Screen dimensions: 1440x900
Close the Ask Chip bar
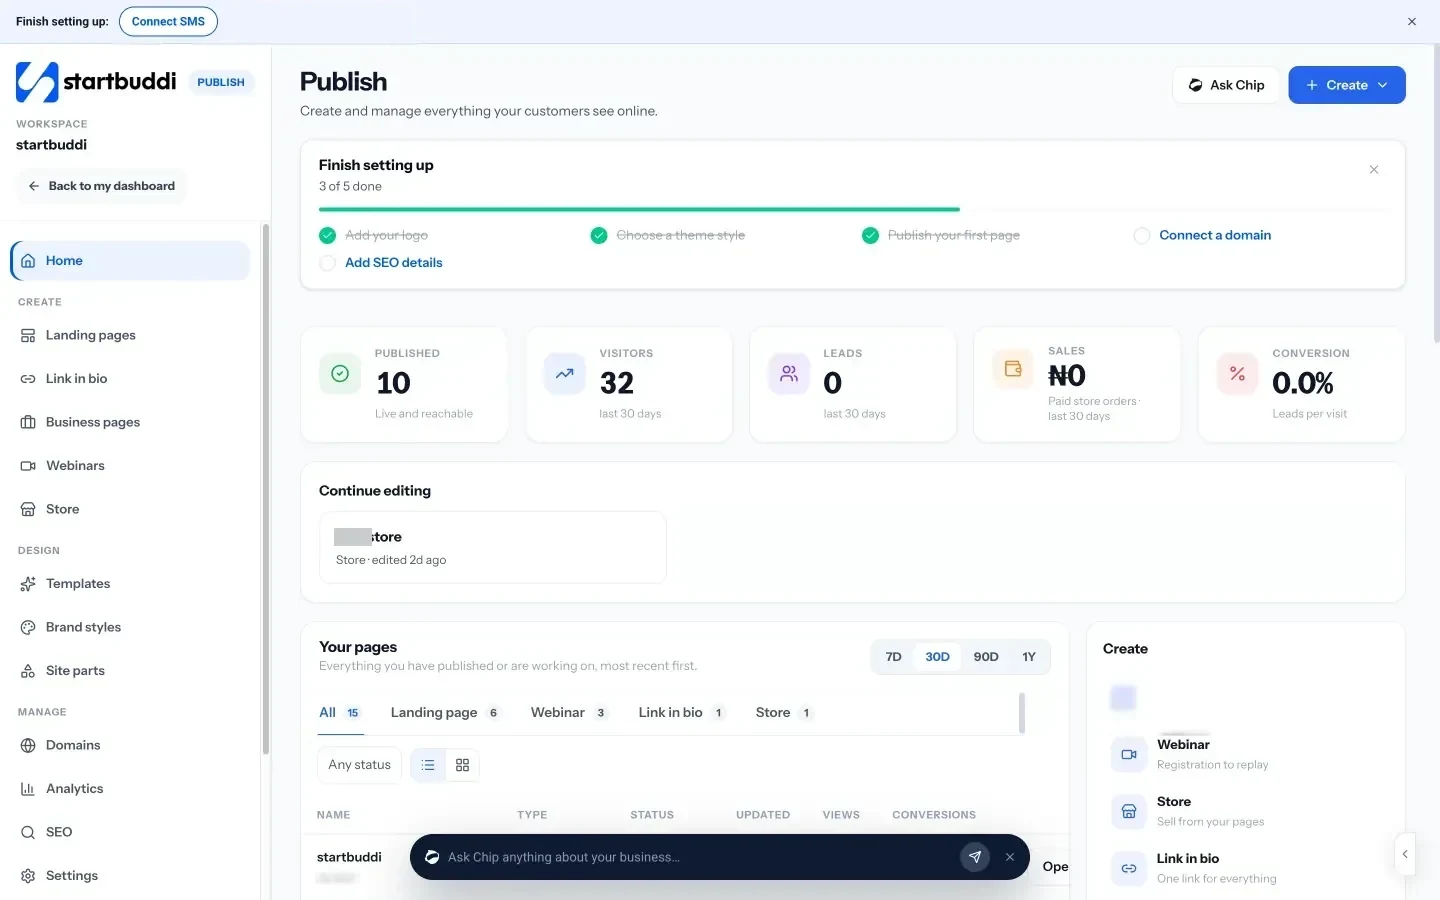pos(1010,857)
